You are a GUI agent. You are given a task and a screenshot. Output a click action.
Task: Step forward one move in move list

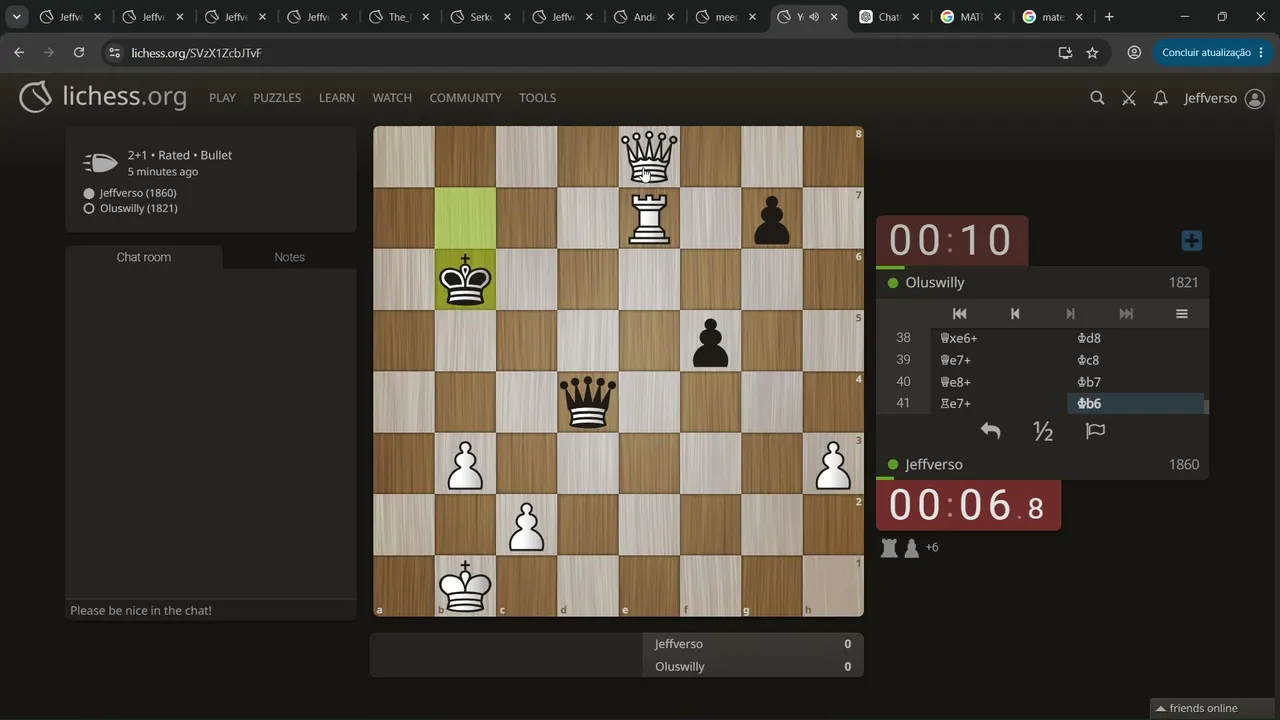[1070, 314]
